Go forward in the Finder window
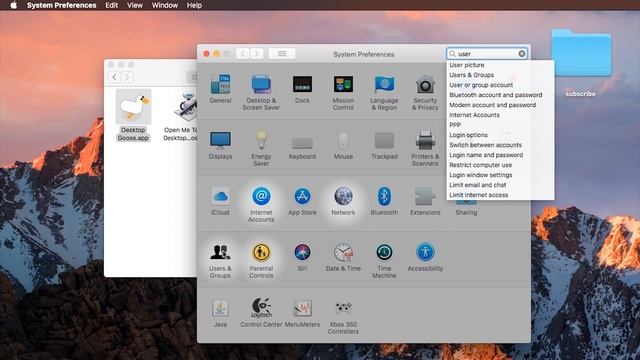Screen dimensions: 640x360 pyautogui.click(x=127, y=77)
